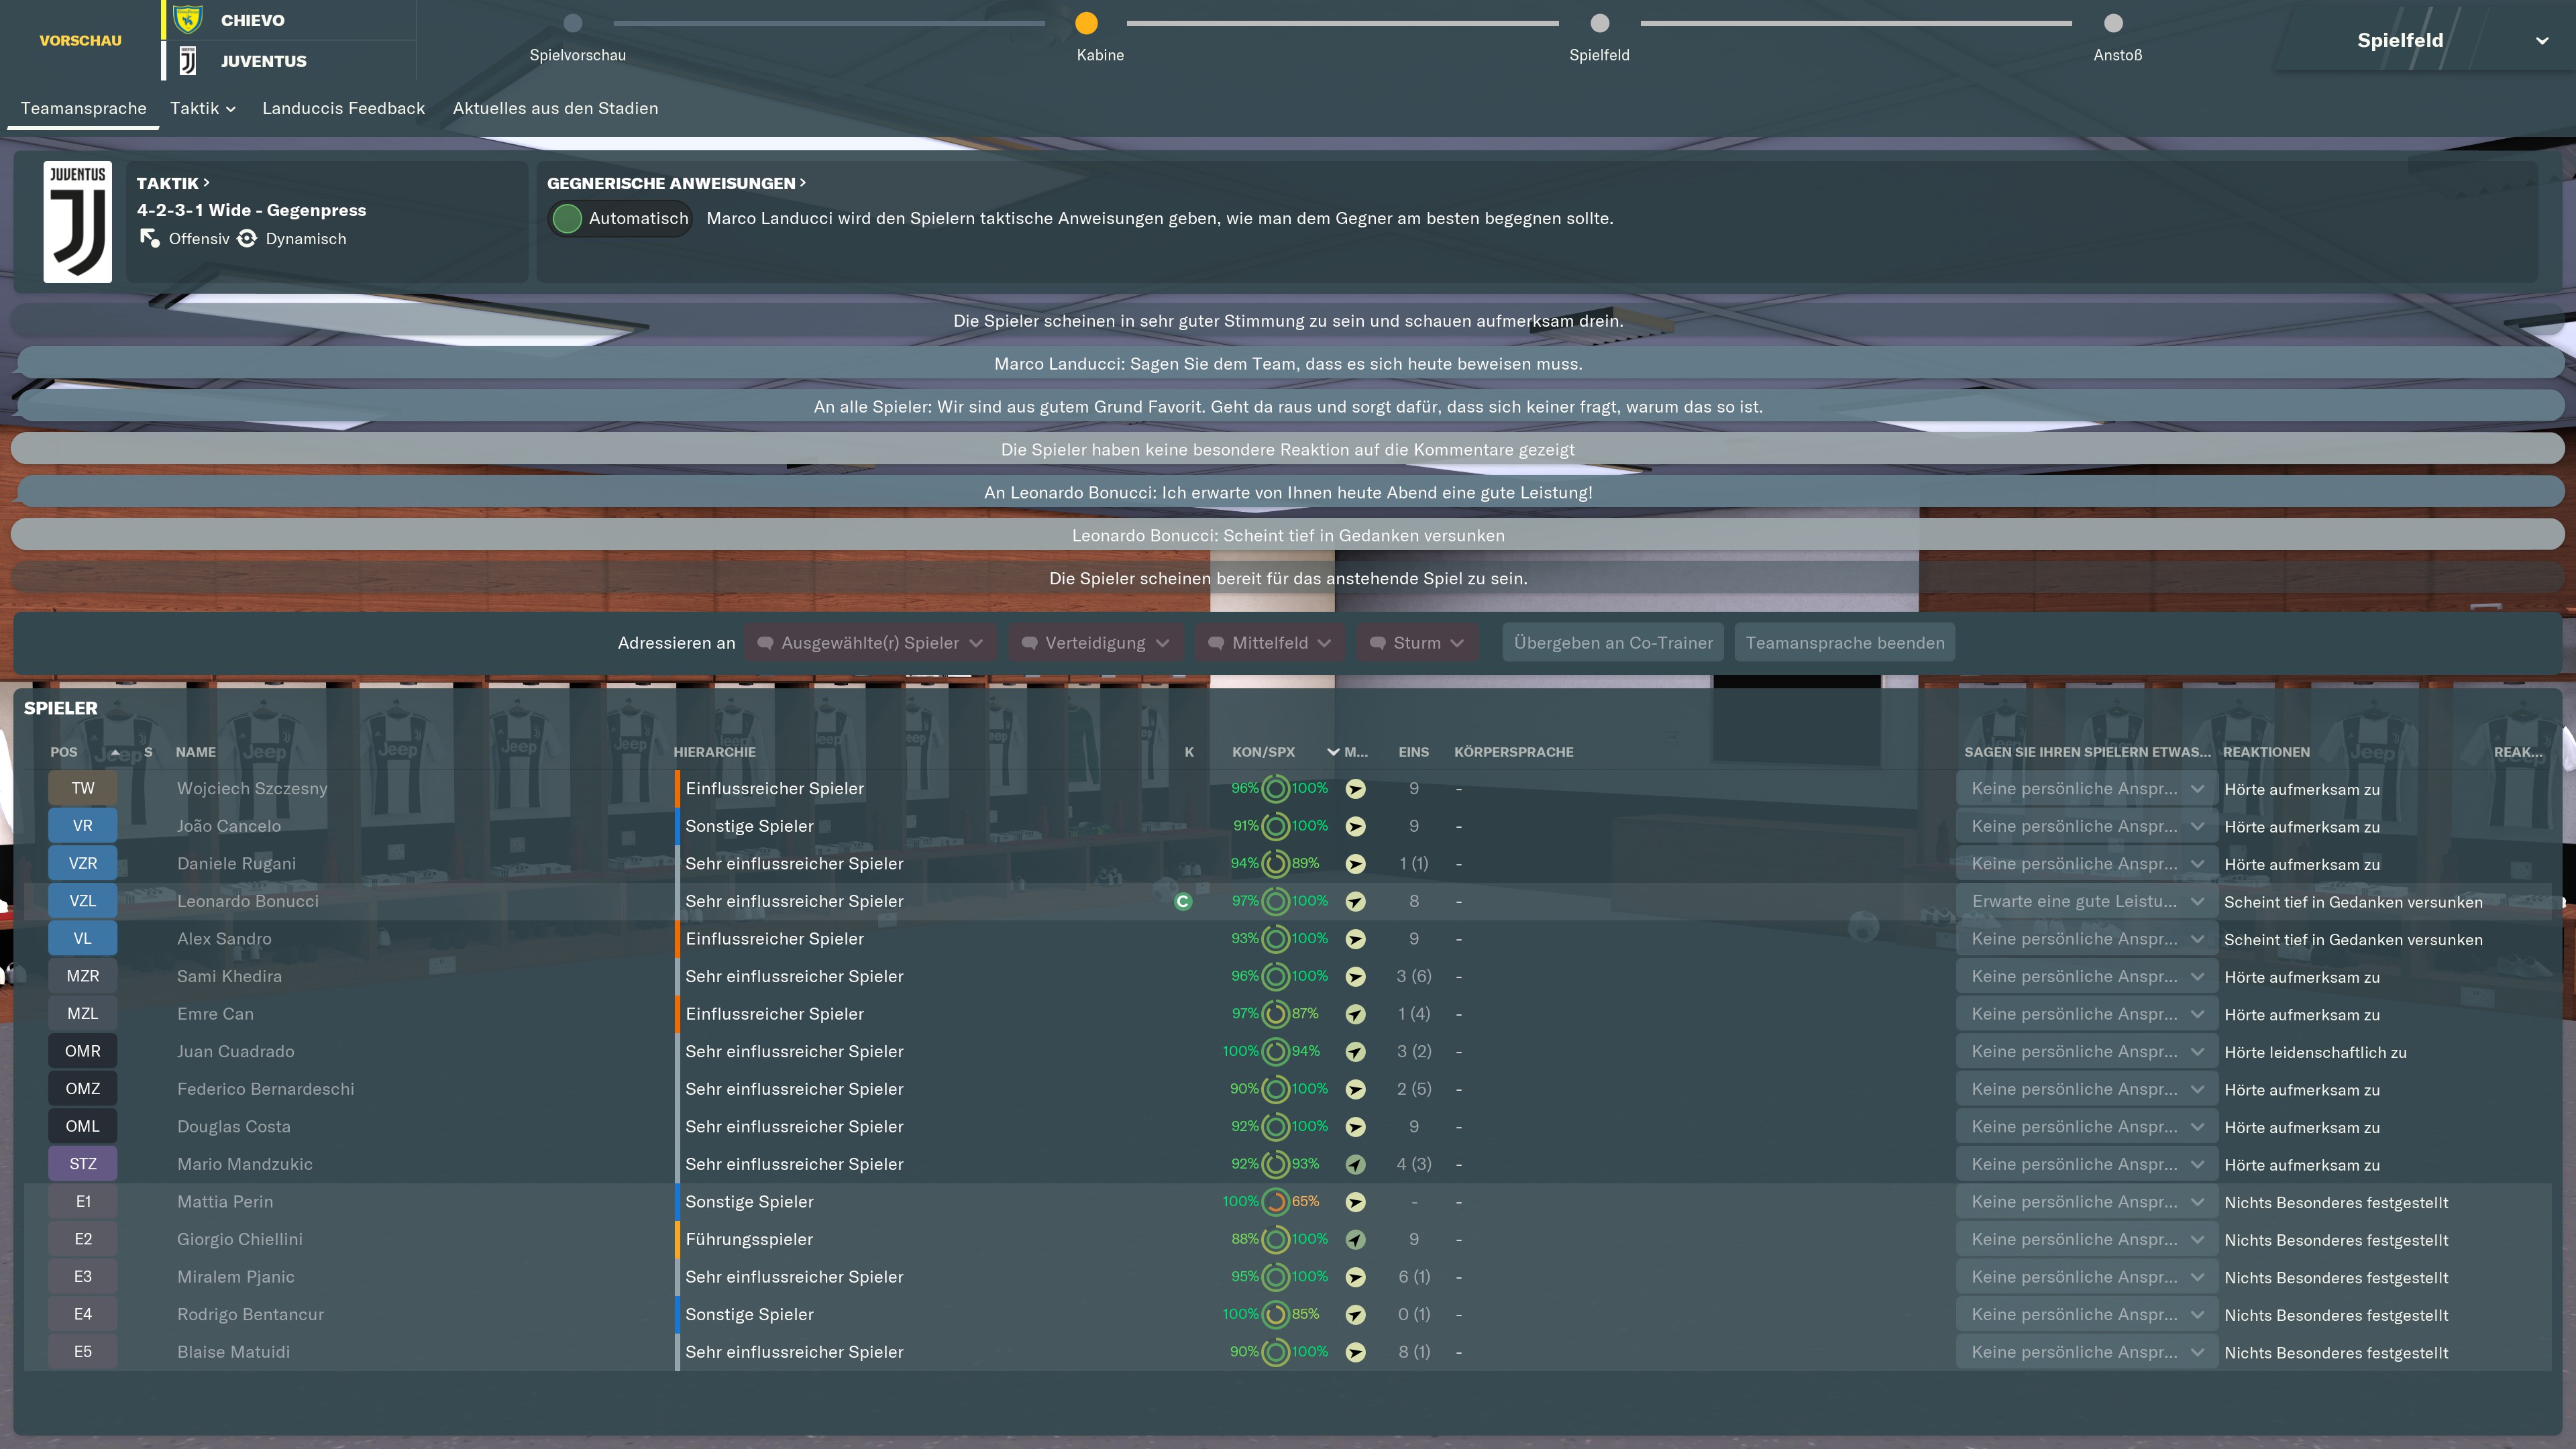
Task: Click morale icon for João Cancelo
Action: click(1355, 826)
